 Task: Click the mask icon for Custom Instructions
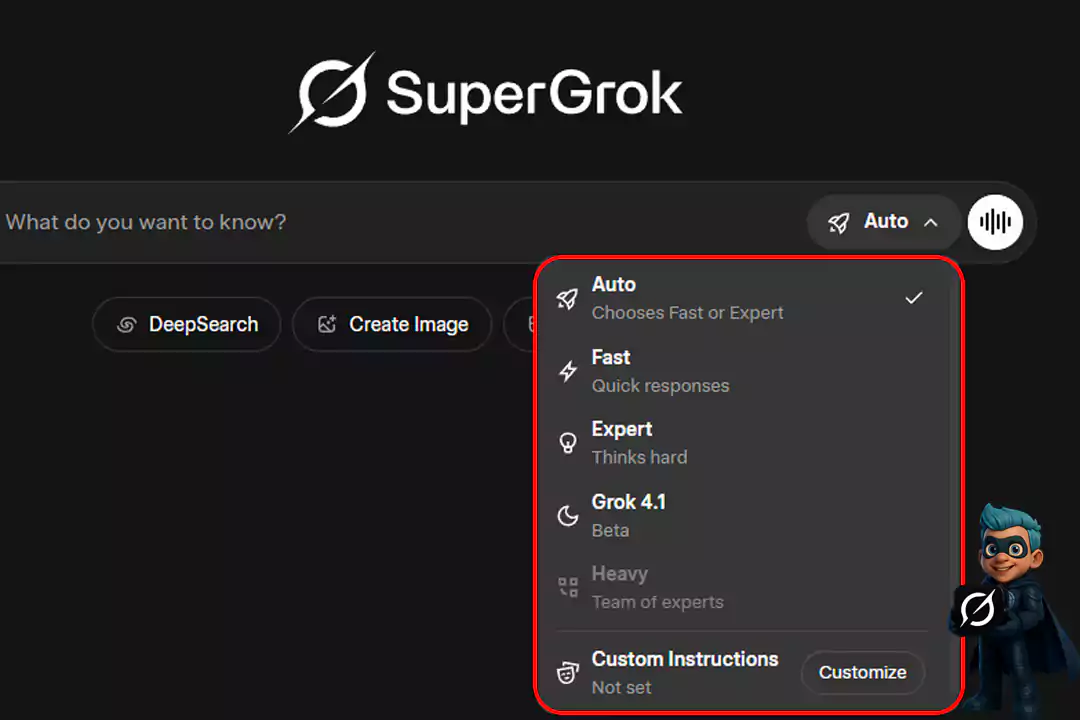(x=568, y=672)
